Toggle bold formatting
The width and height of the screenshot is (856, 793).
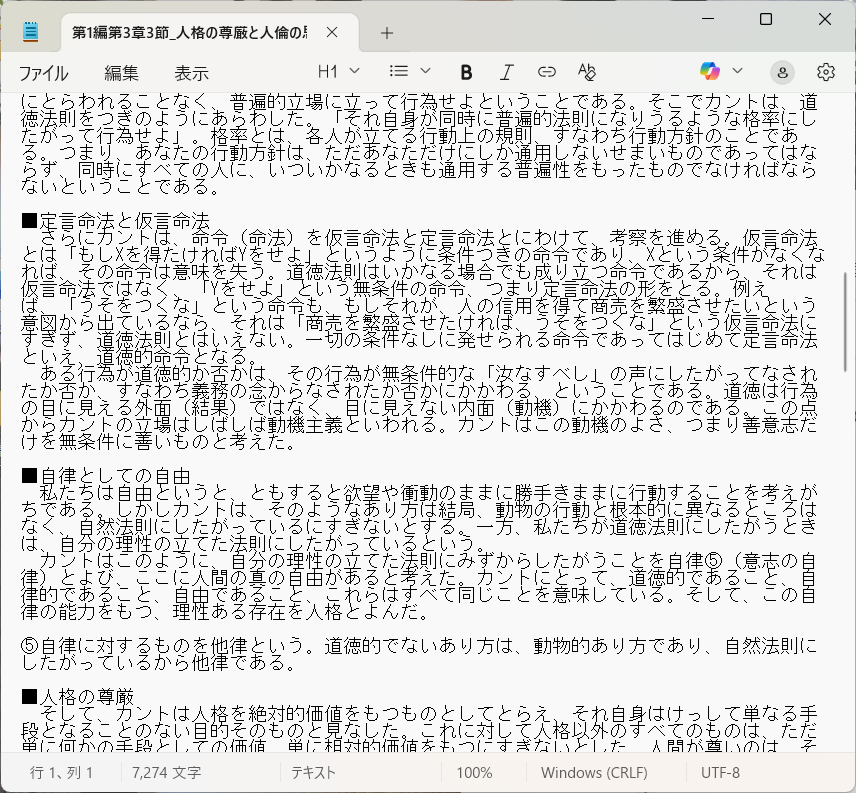[466, 72]
